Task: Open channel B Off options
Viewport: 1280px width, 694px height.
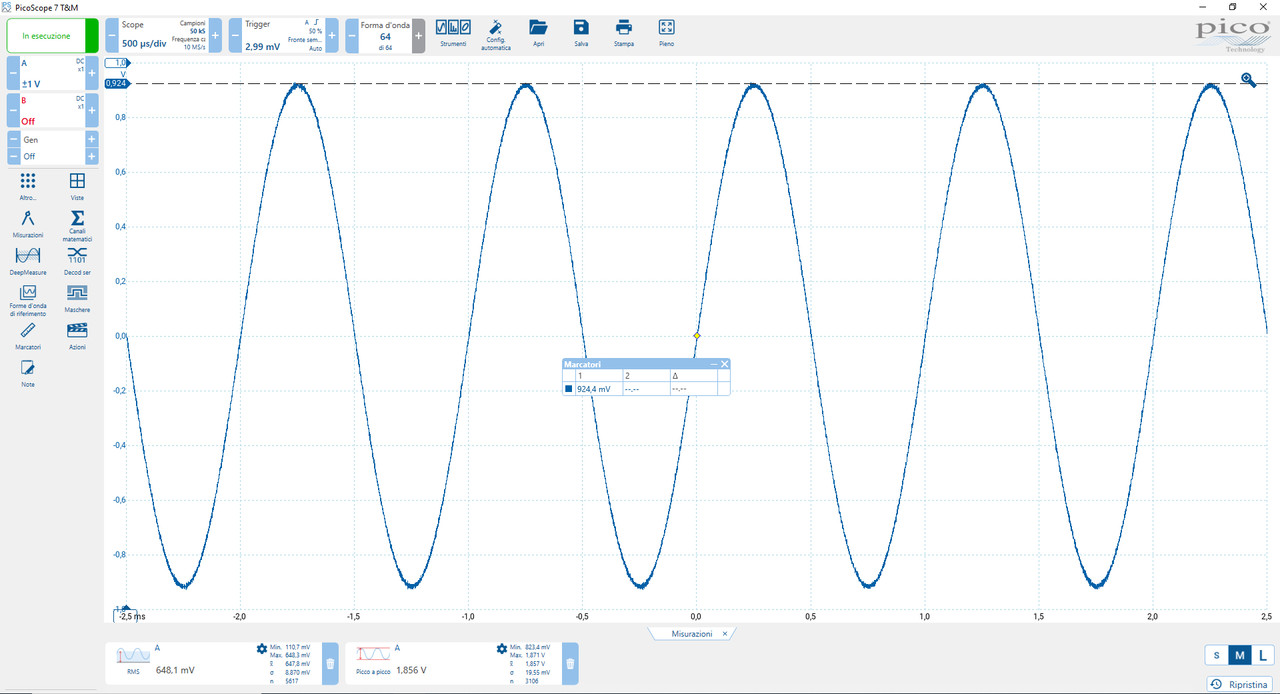Action: [52, 110]
